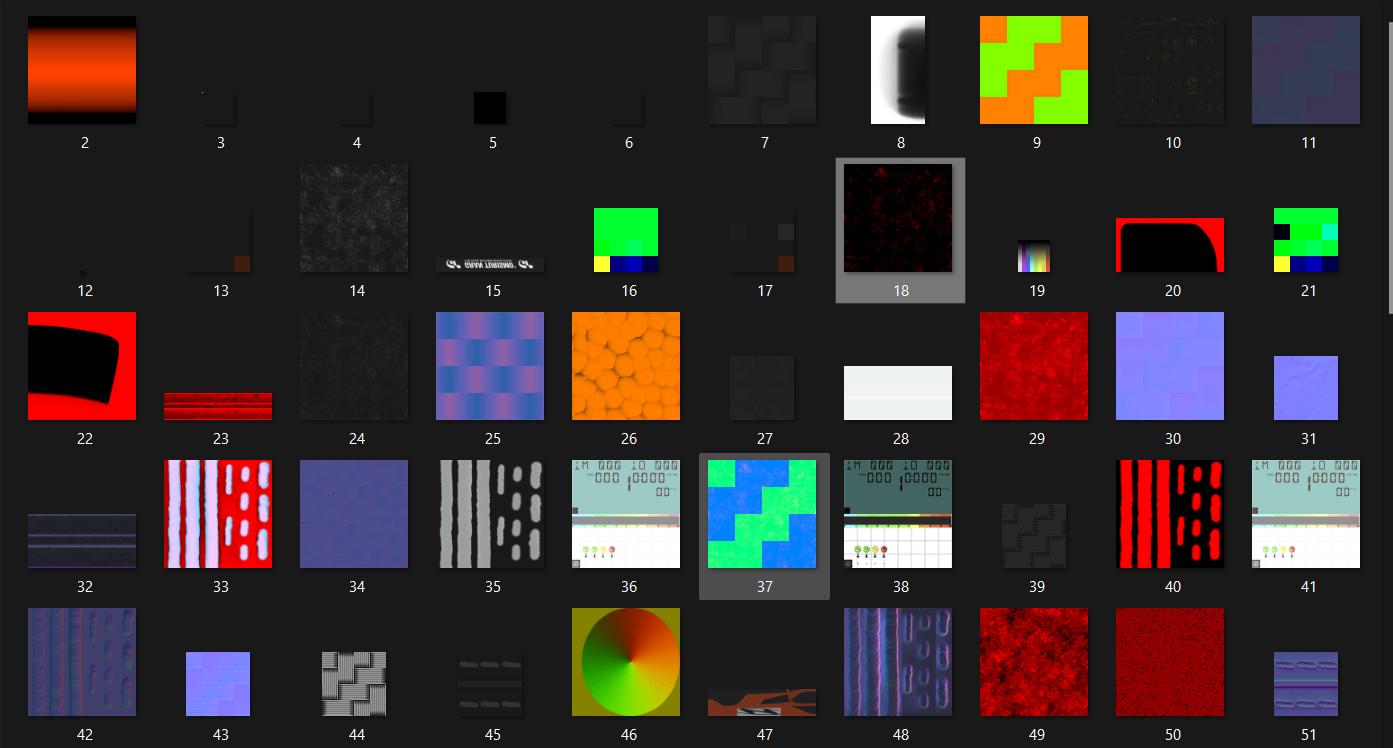Open the red and white stripes texture 33
The image size is (1393, 748).
pos(218,514)
